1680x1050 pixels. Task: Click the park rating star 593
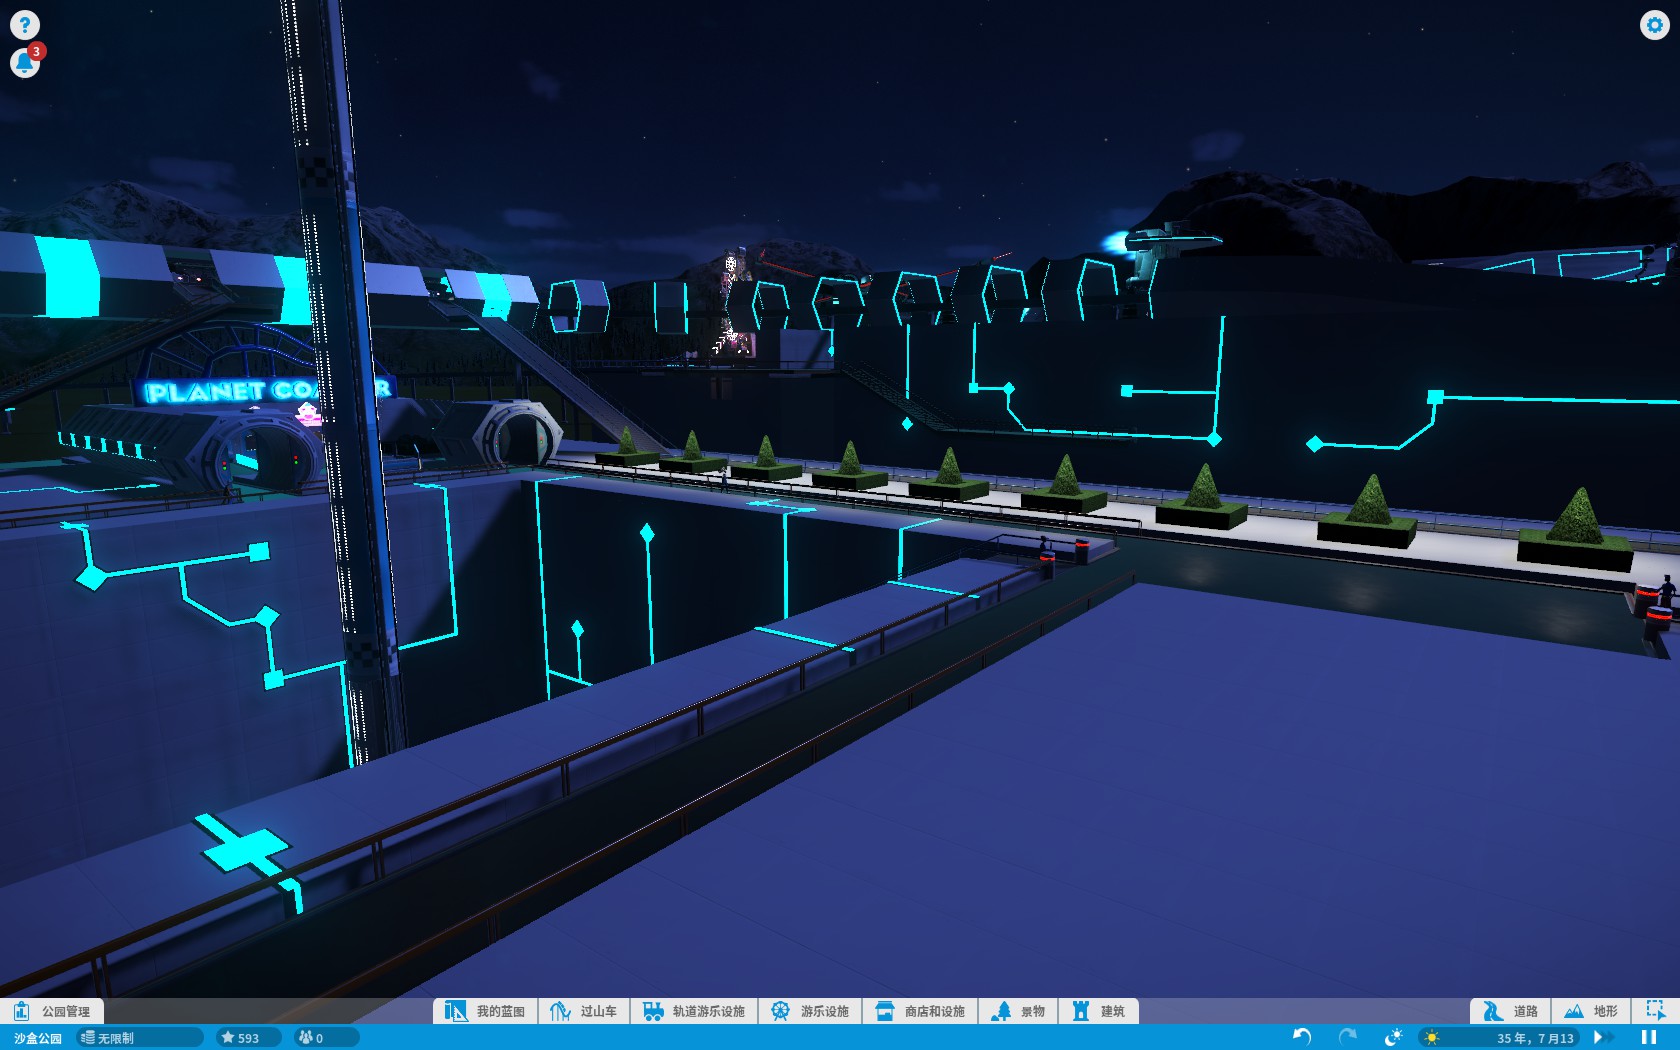tap(247, 1038)
